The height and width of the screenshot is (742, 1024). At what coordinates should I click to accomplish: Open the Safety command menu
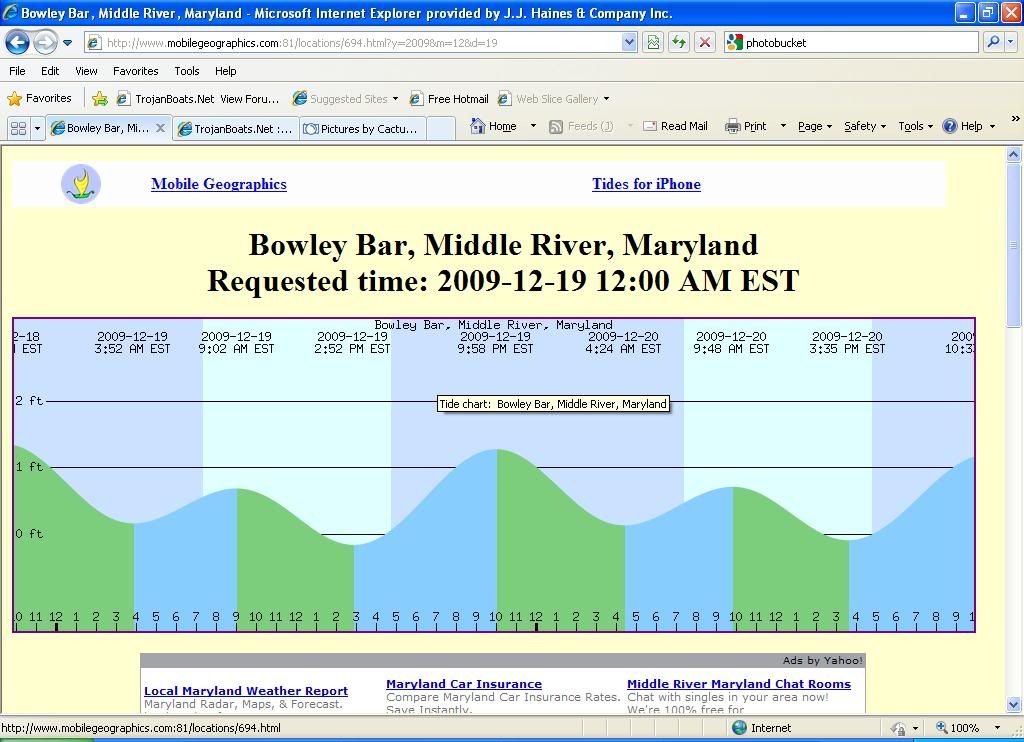click(x=865, y=126)
